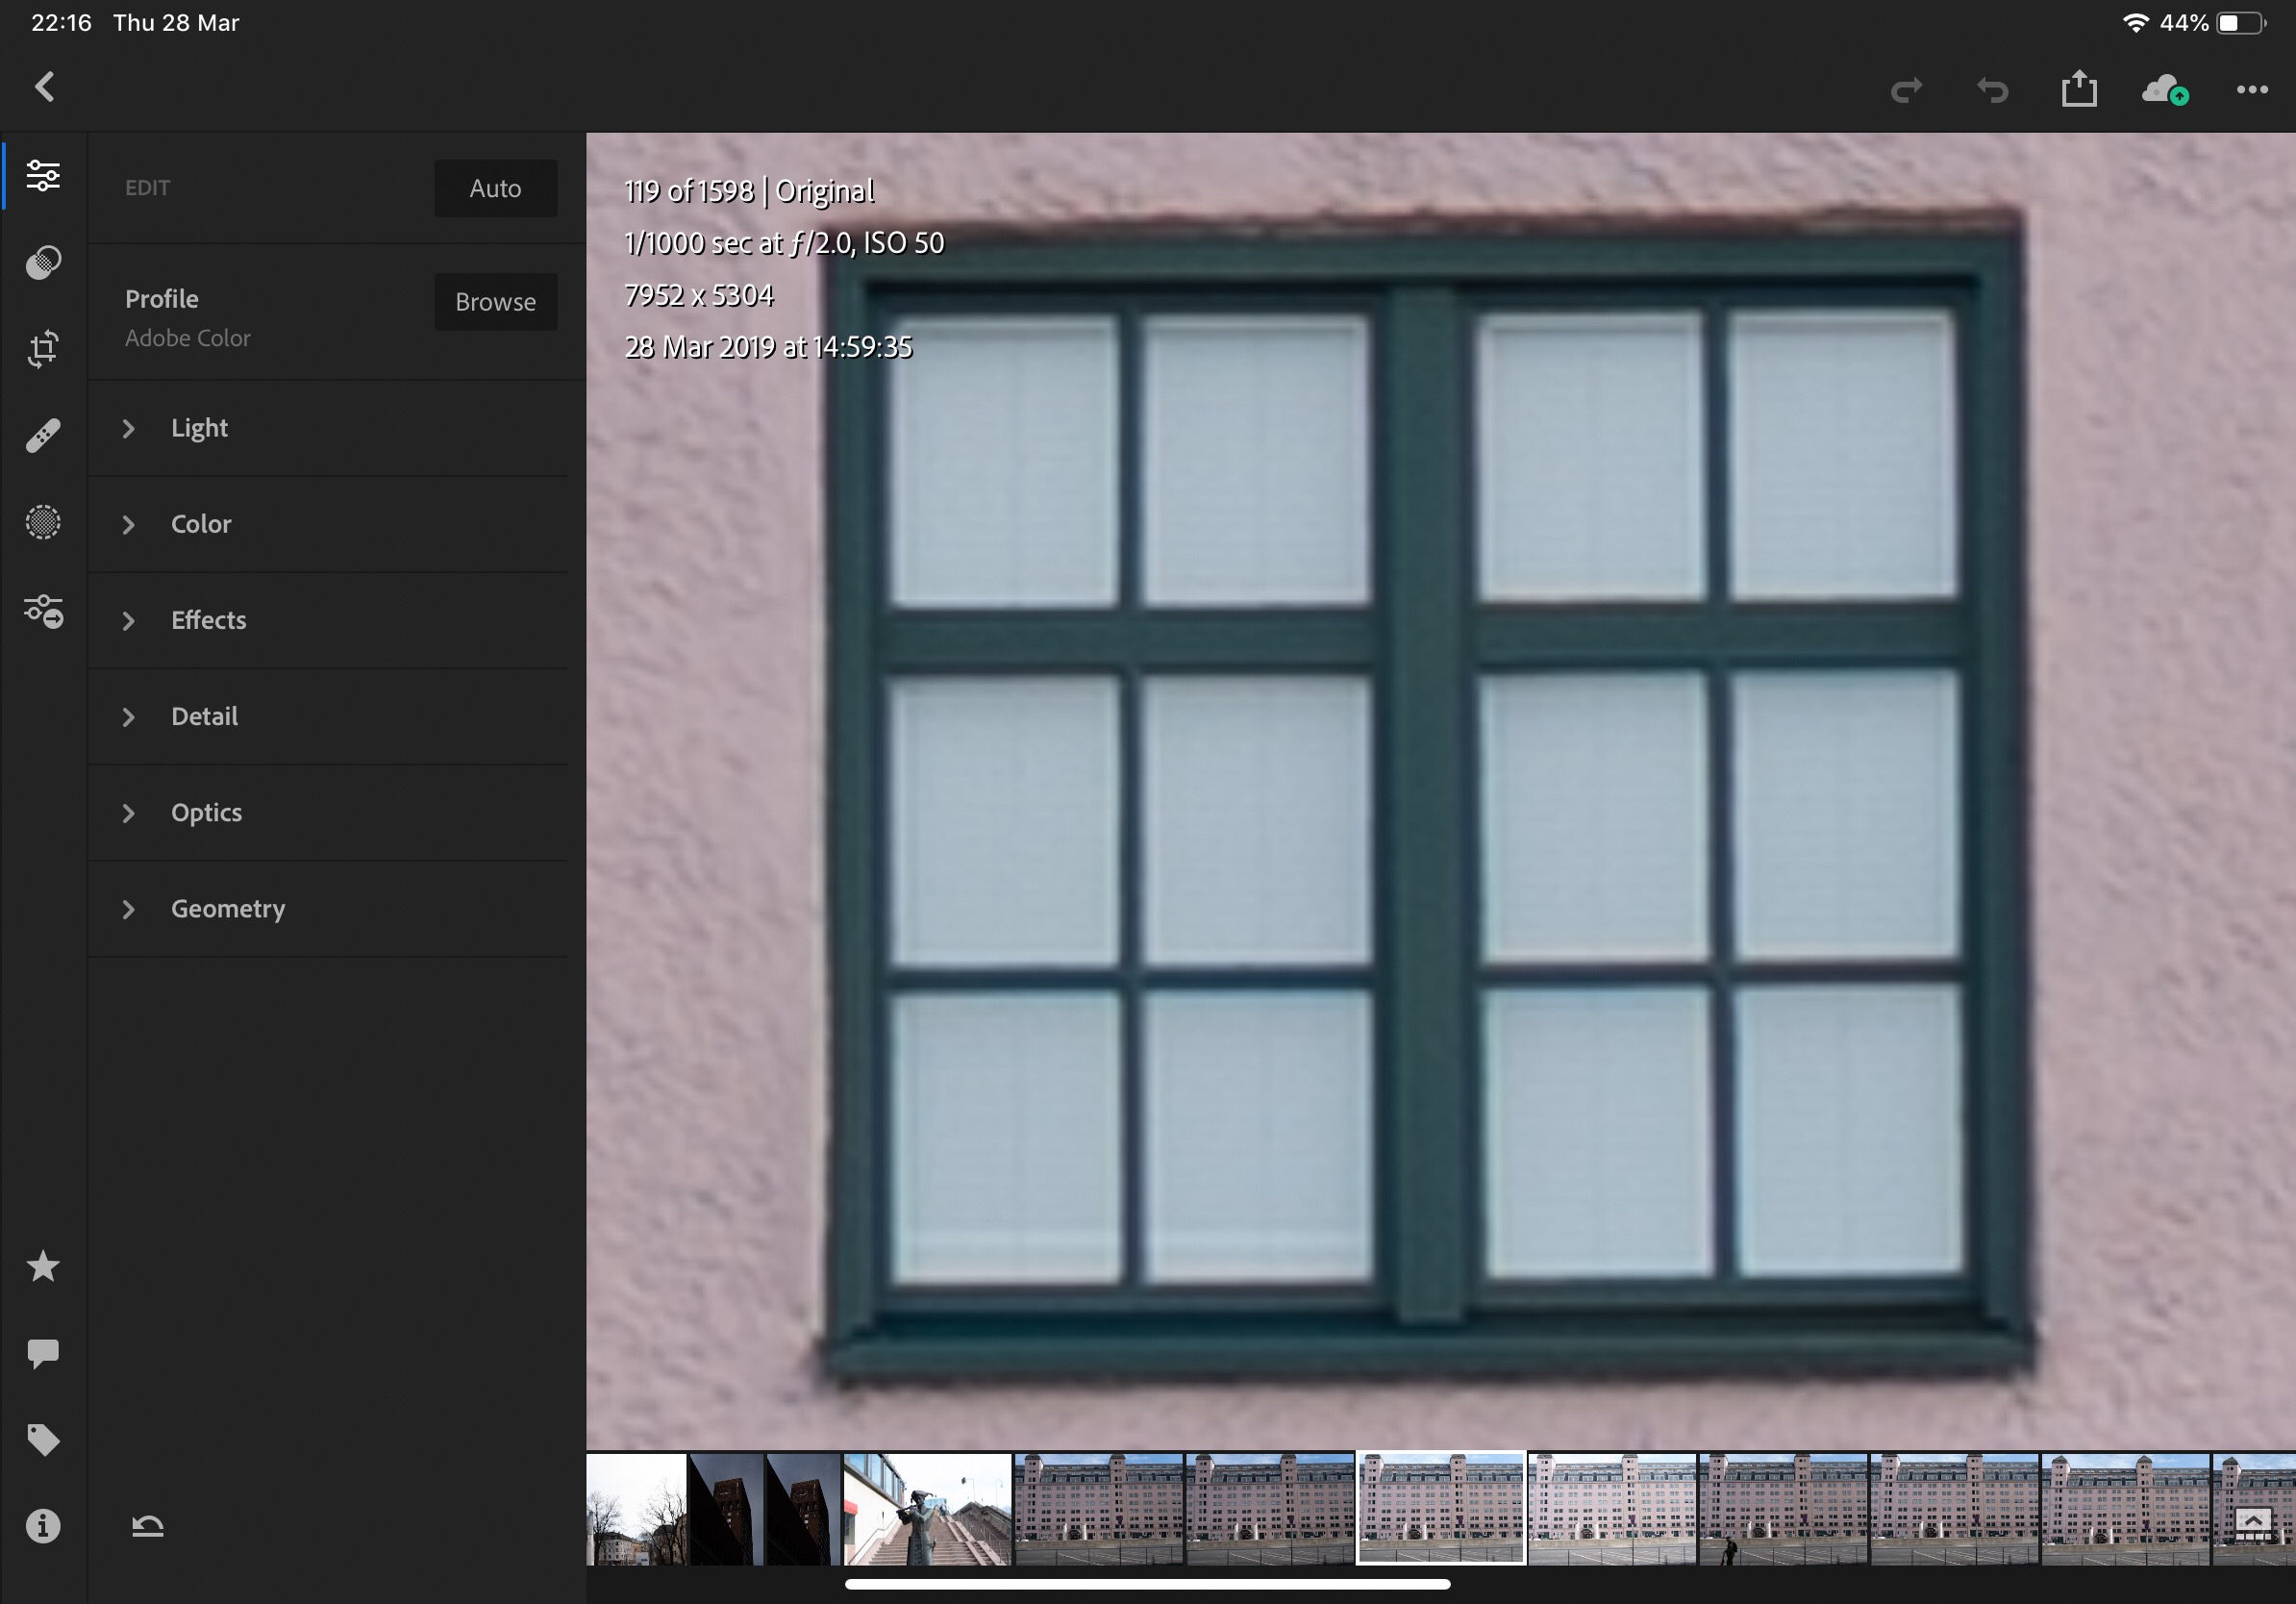Expand the Effects section
This screenshot has height=1604, width=2296.
tap(208, 620)
